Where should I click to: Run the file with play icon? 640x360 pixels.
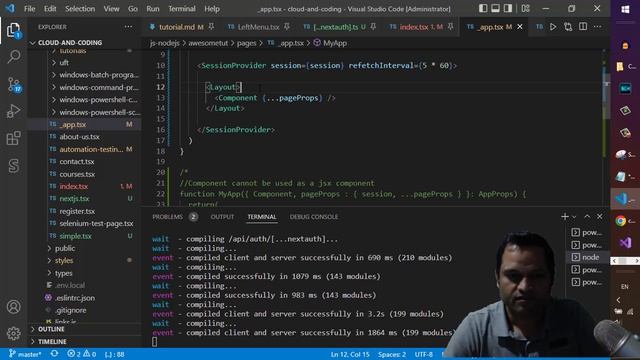coord(553,27)
